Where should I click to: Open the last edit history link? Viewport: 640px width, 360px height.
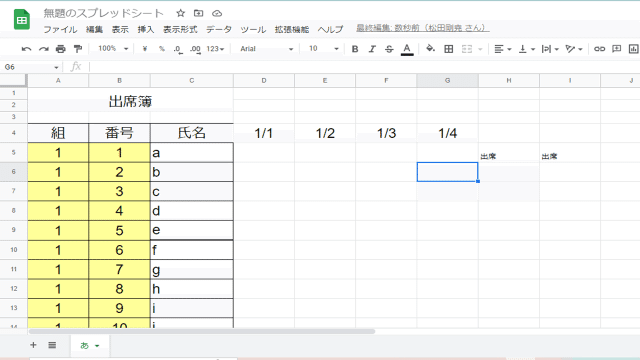click(423, 28)
